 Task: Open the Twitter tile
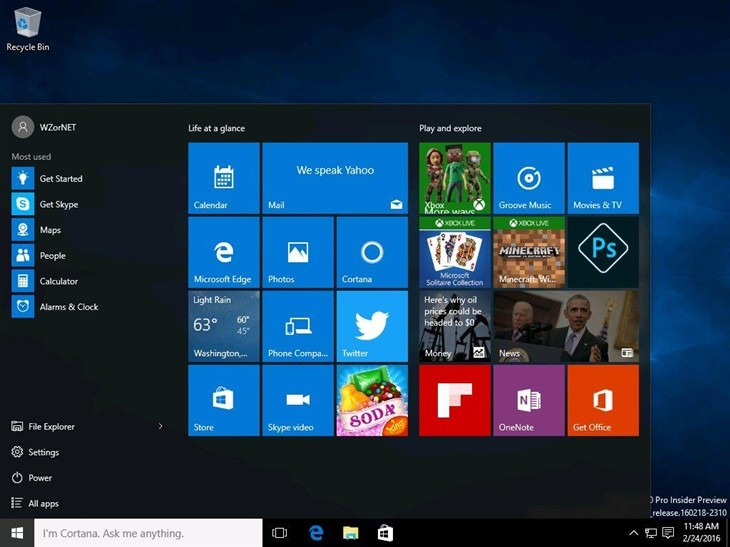pyautogui.click(x=372, y=326)
